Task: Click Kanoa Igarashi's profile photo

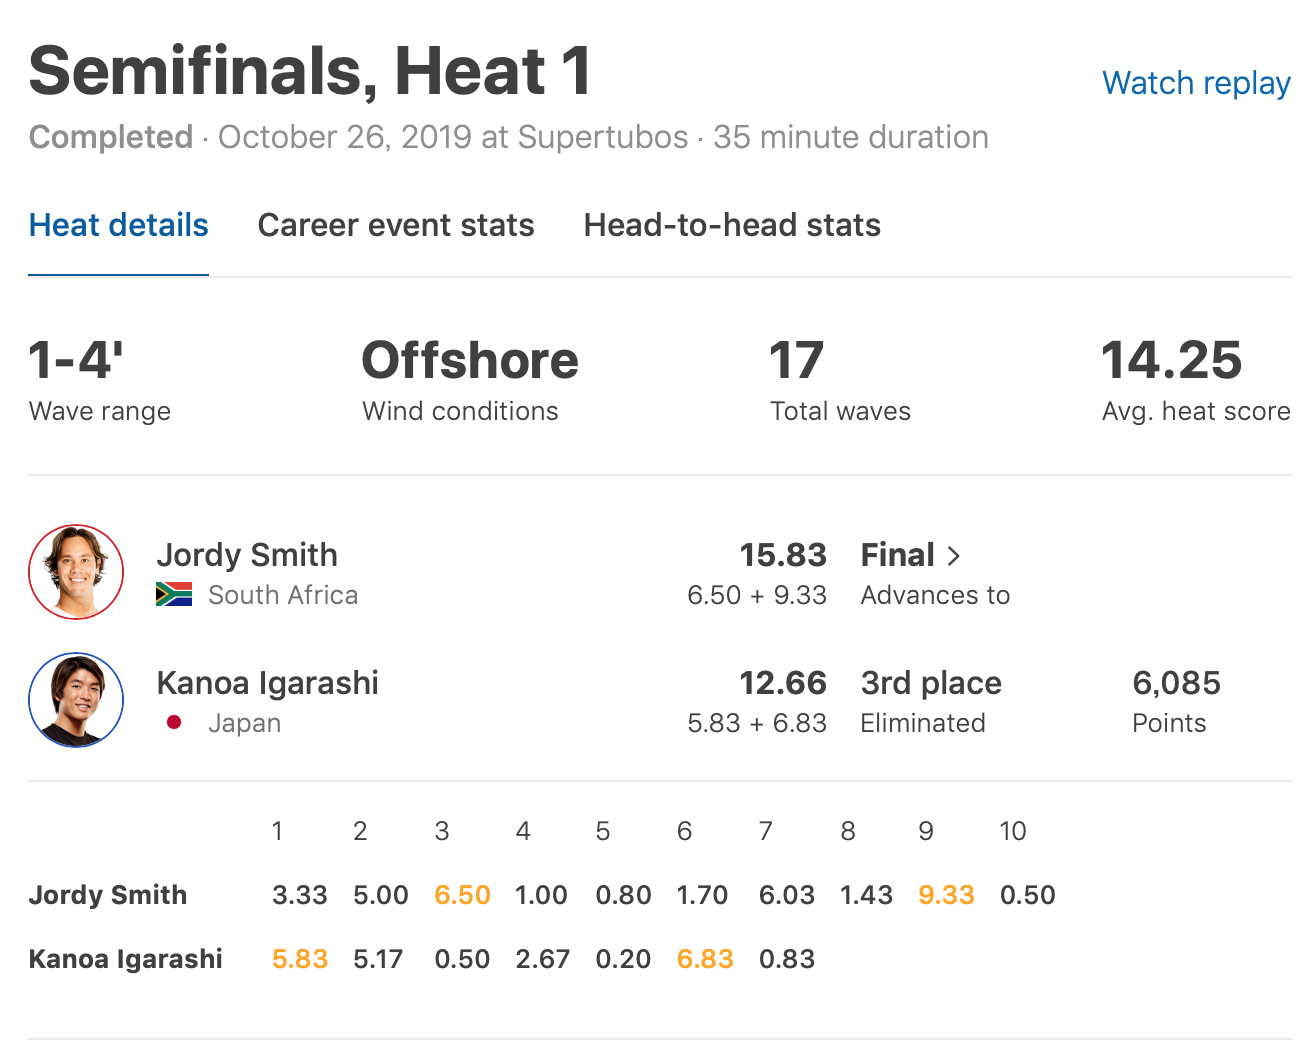Action: coord(76,700)
